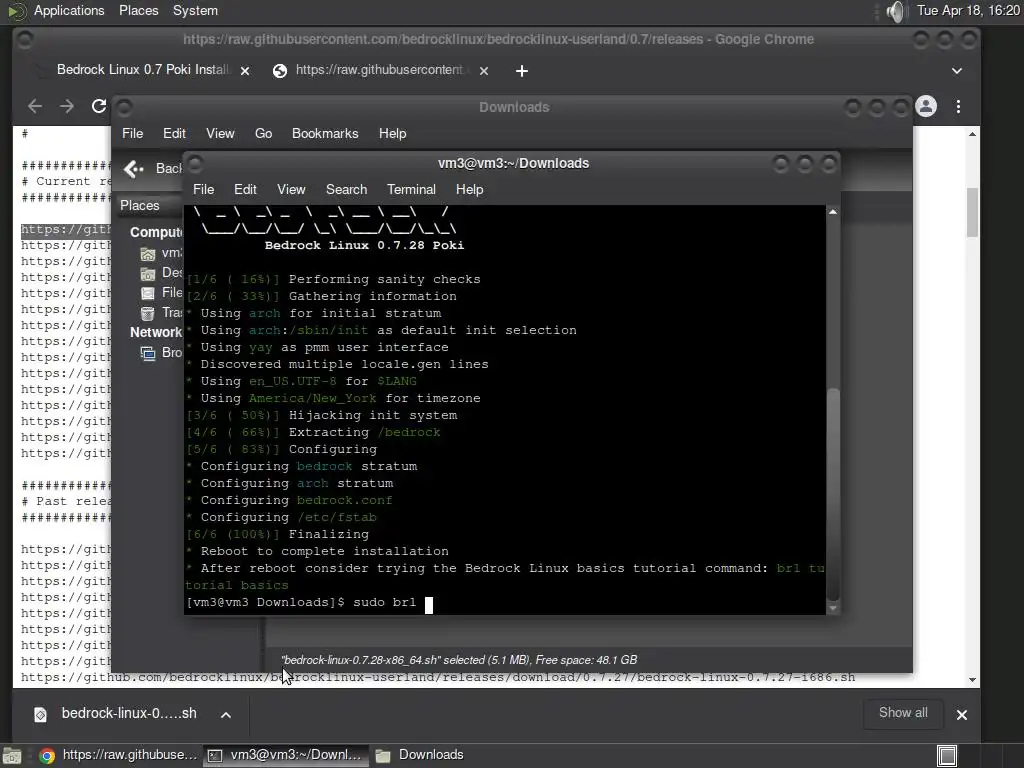This screenshot has width=1024, height=768.
Task: Click the Tue Apr 18 clock
Action: tap(968, 10)
